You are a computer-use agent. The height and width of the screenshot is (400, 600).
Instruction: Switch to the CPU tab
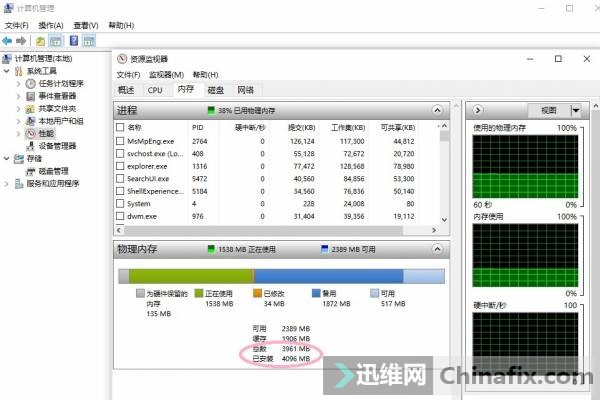pyautogui.click(x=155, y=90)
